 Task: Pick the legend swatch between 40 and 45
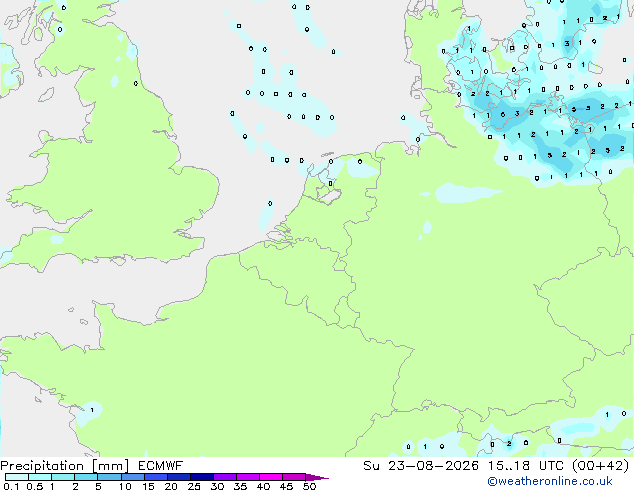[x=271, y=477]
